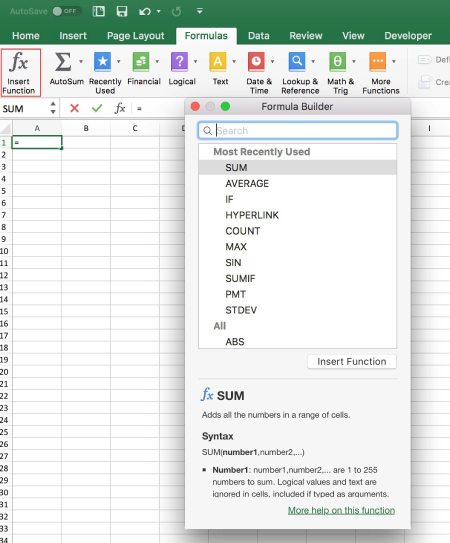Click the Formula Builder search field
450x543 pixels.
tap(298, 131)
